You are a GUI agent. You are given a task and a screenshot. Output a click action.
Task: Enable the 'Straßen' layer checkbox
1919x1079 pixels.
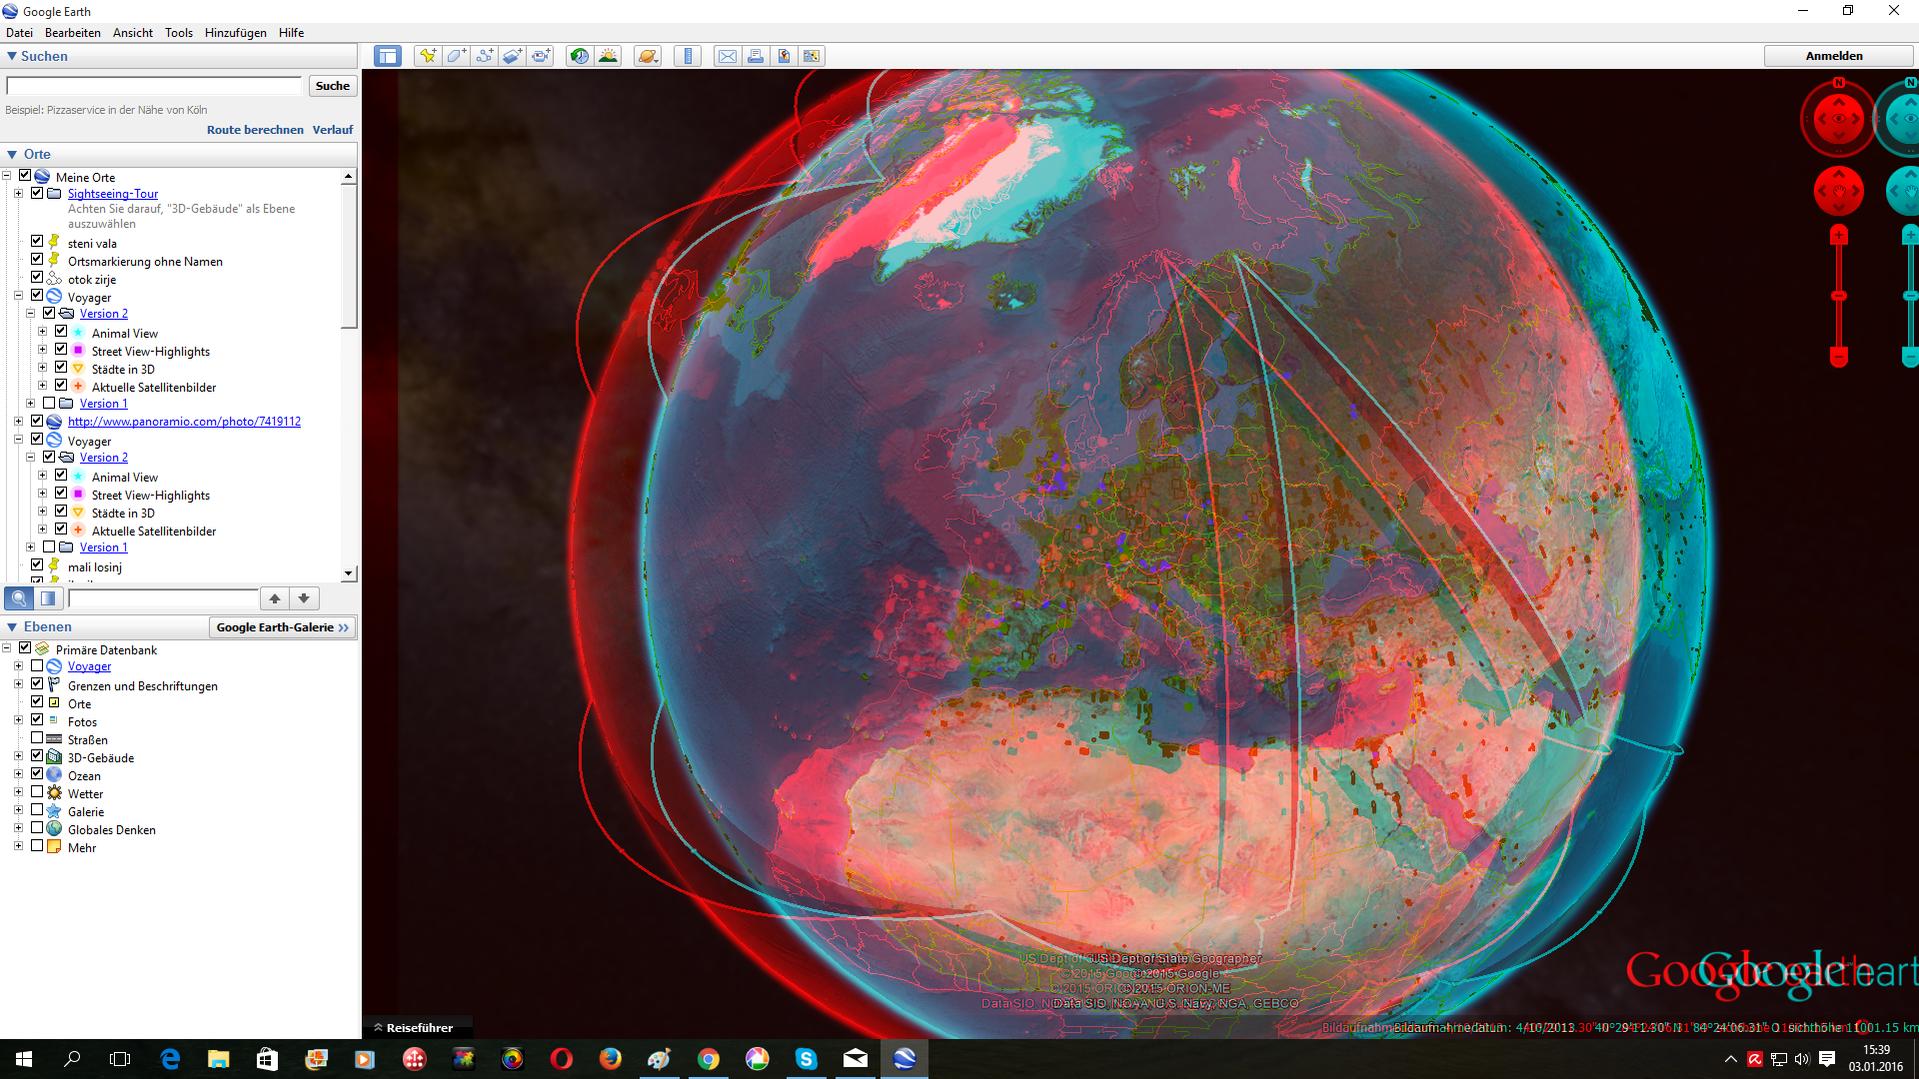37,739
